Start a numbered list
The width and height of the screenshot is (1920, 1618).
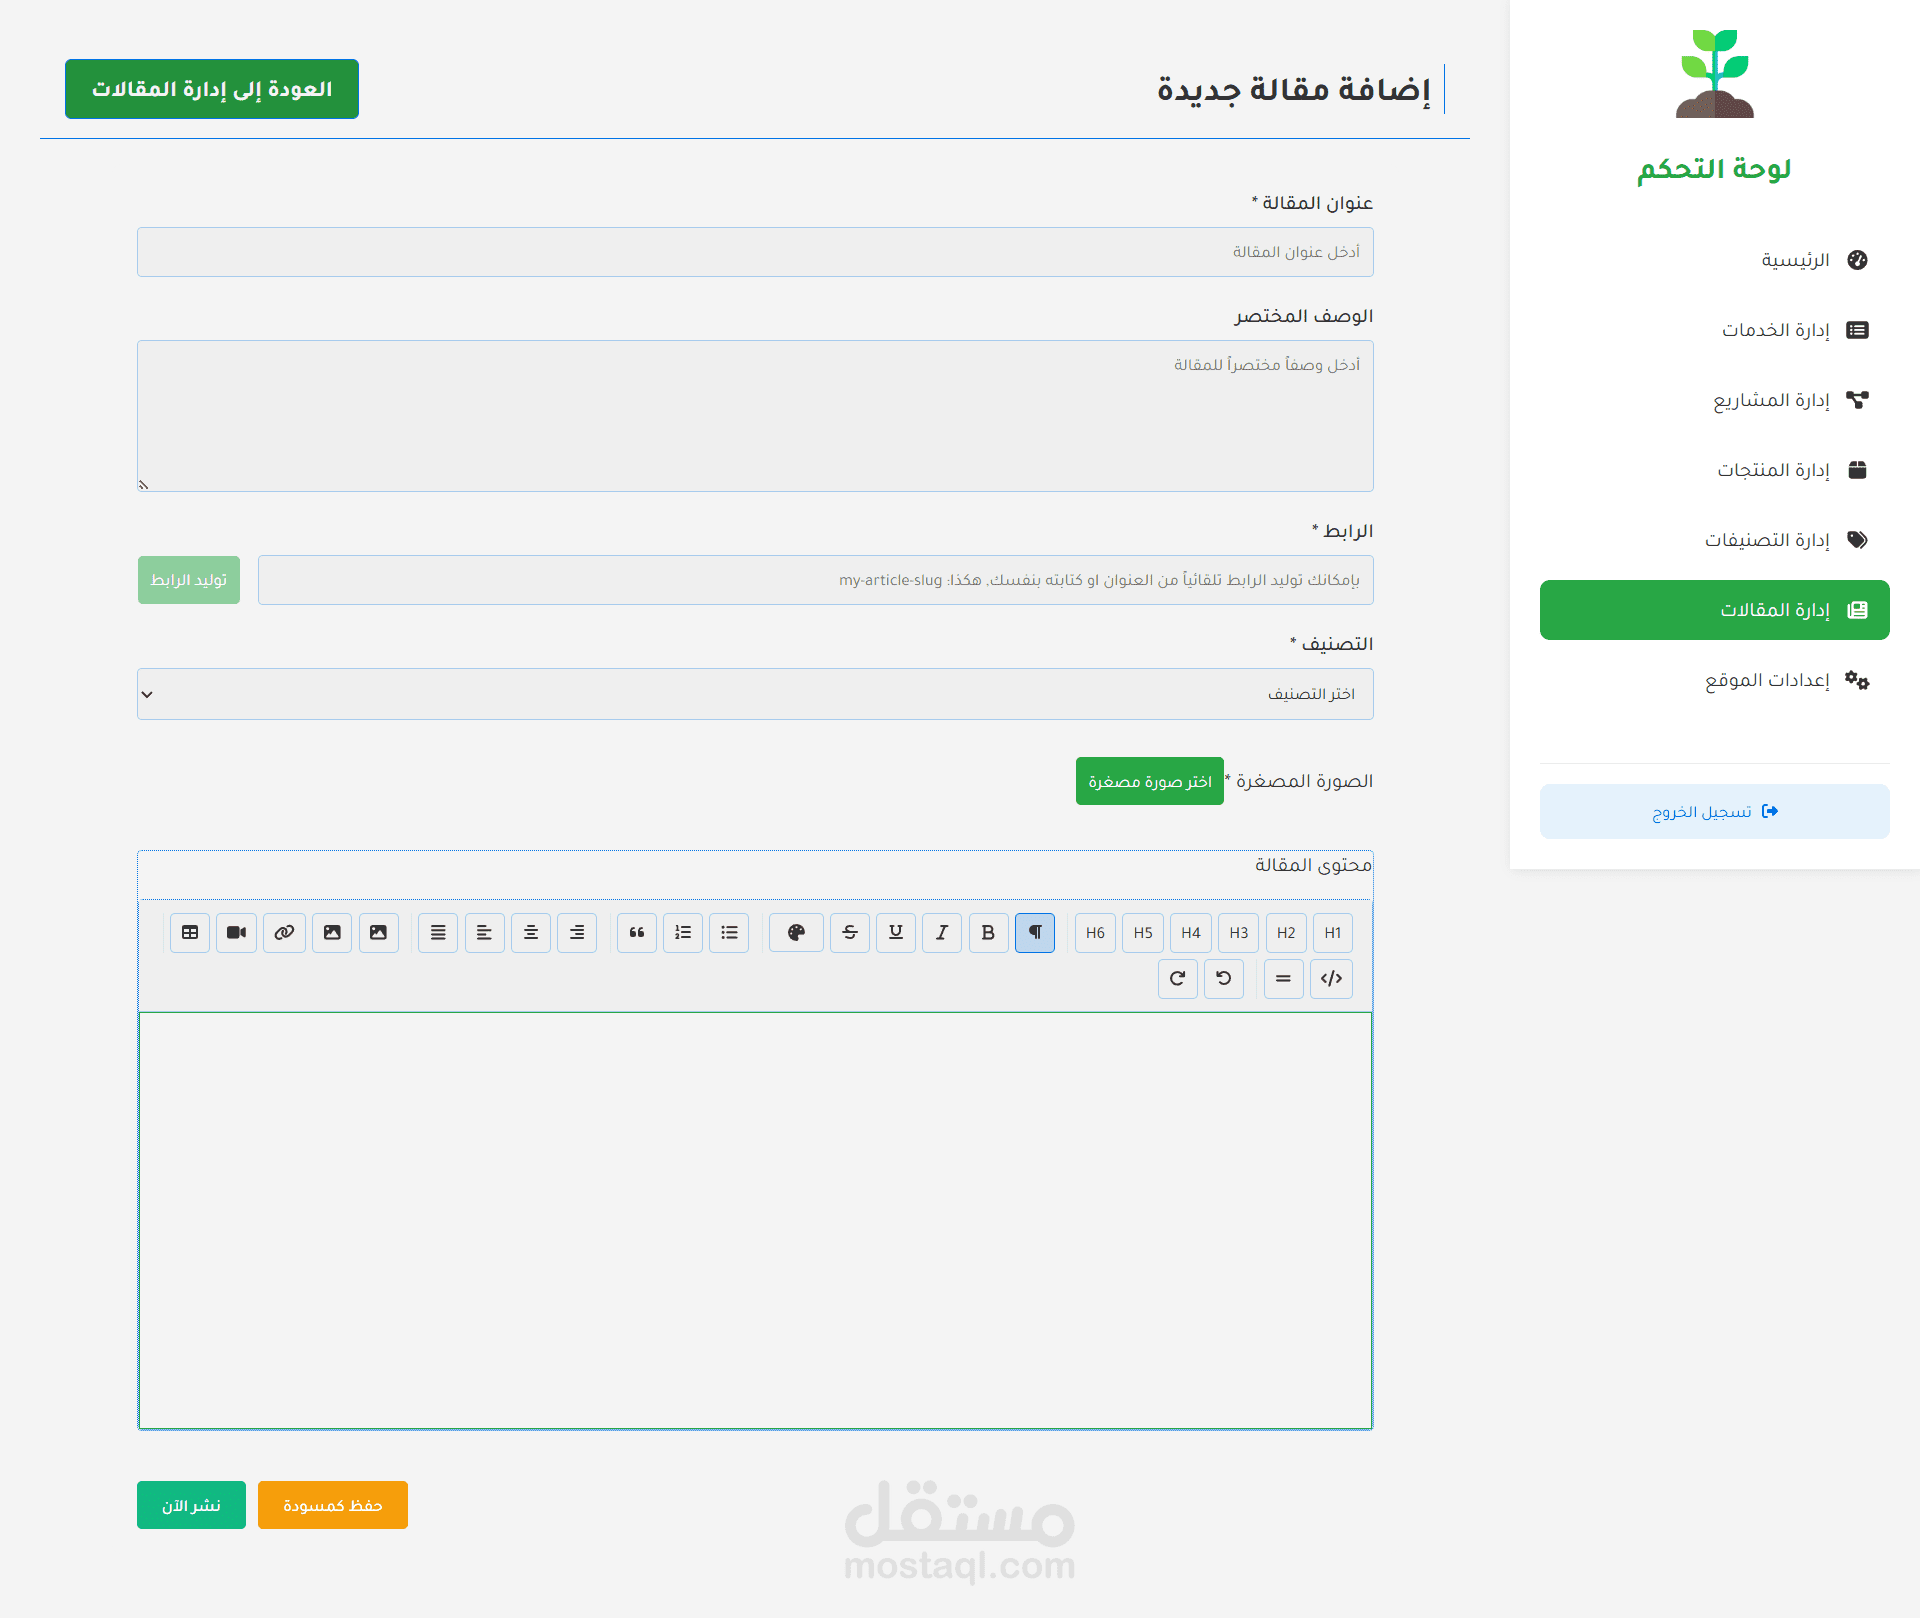pos(683,933)
